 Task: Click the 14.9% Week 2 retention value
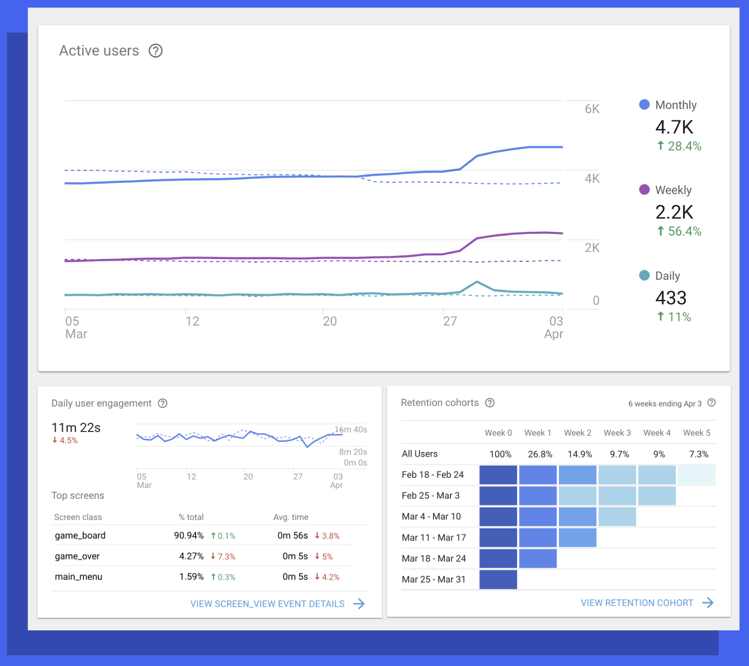[x=579, y=454]
